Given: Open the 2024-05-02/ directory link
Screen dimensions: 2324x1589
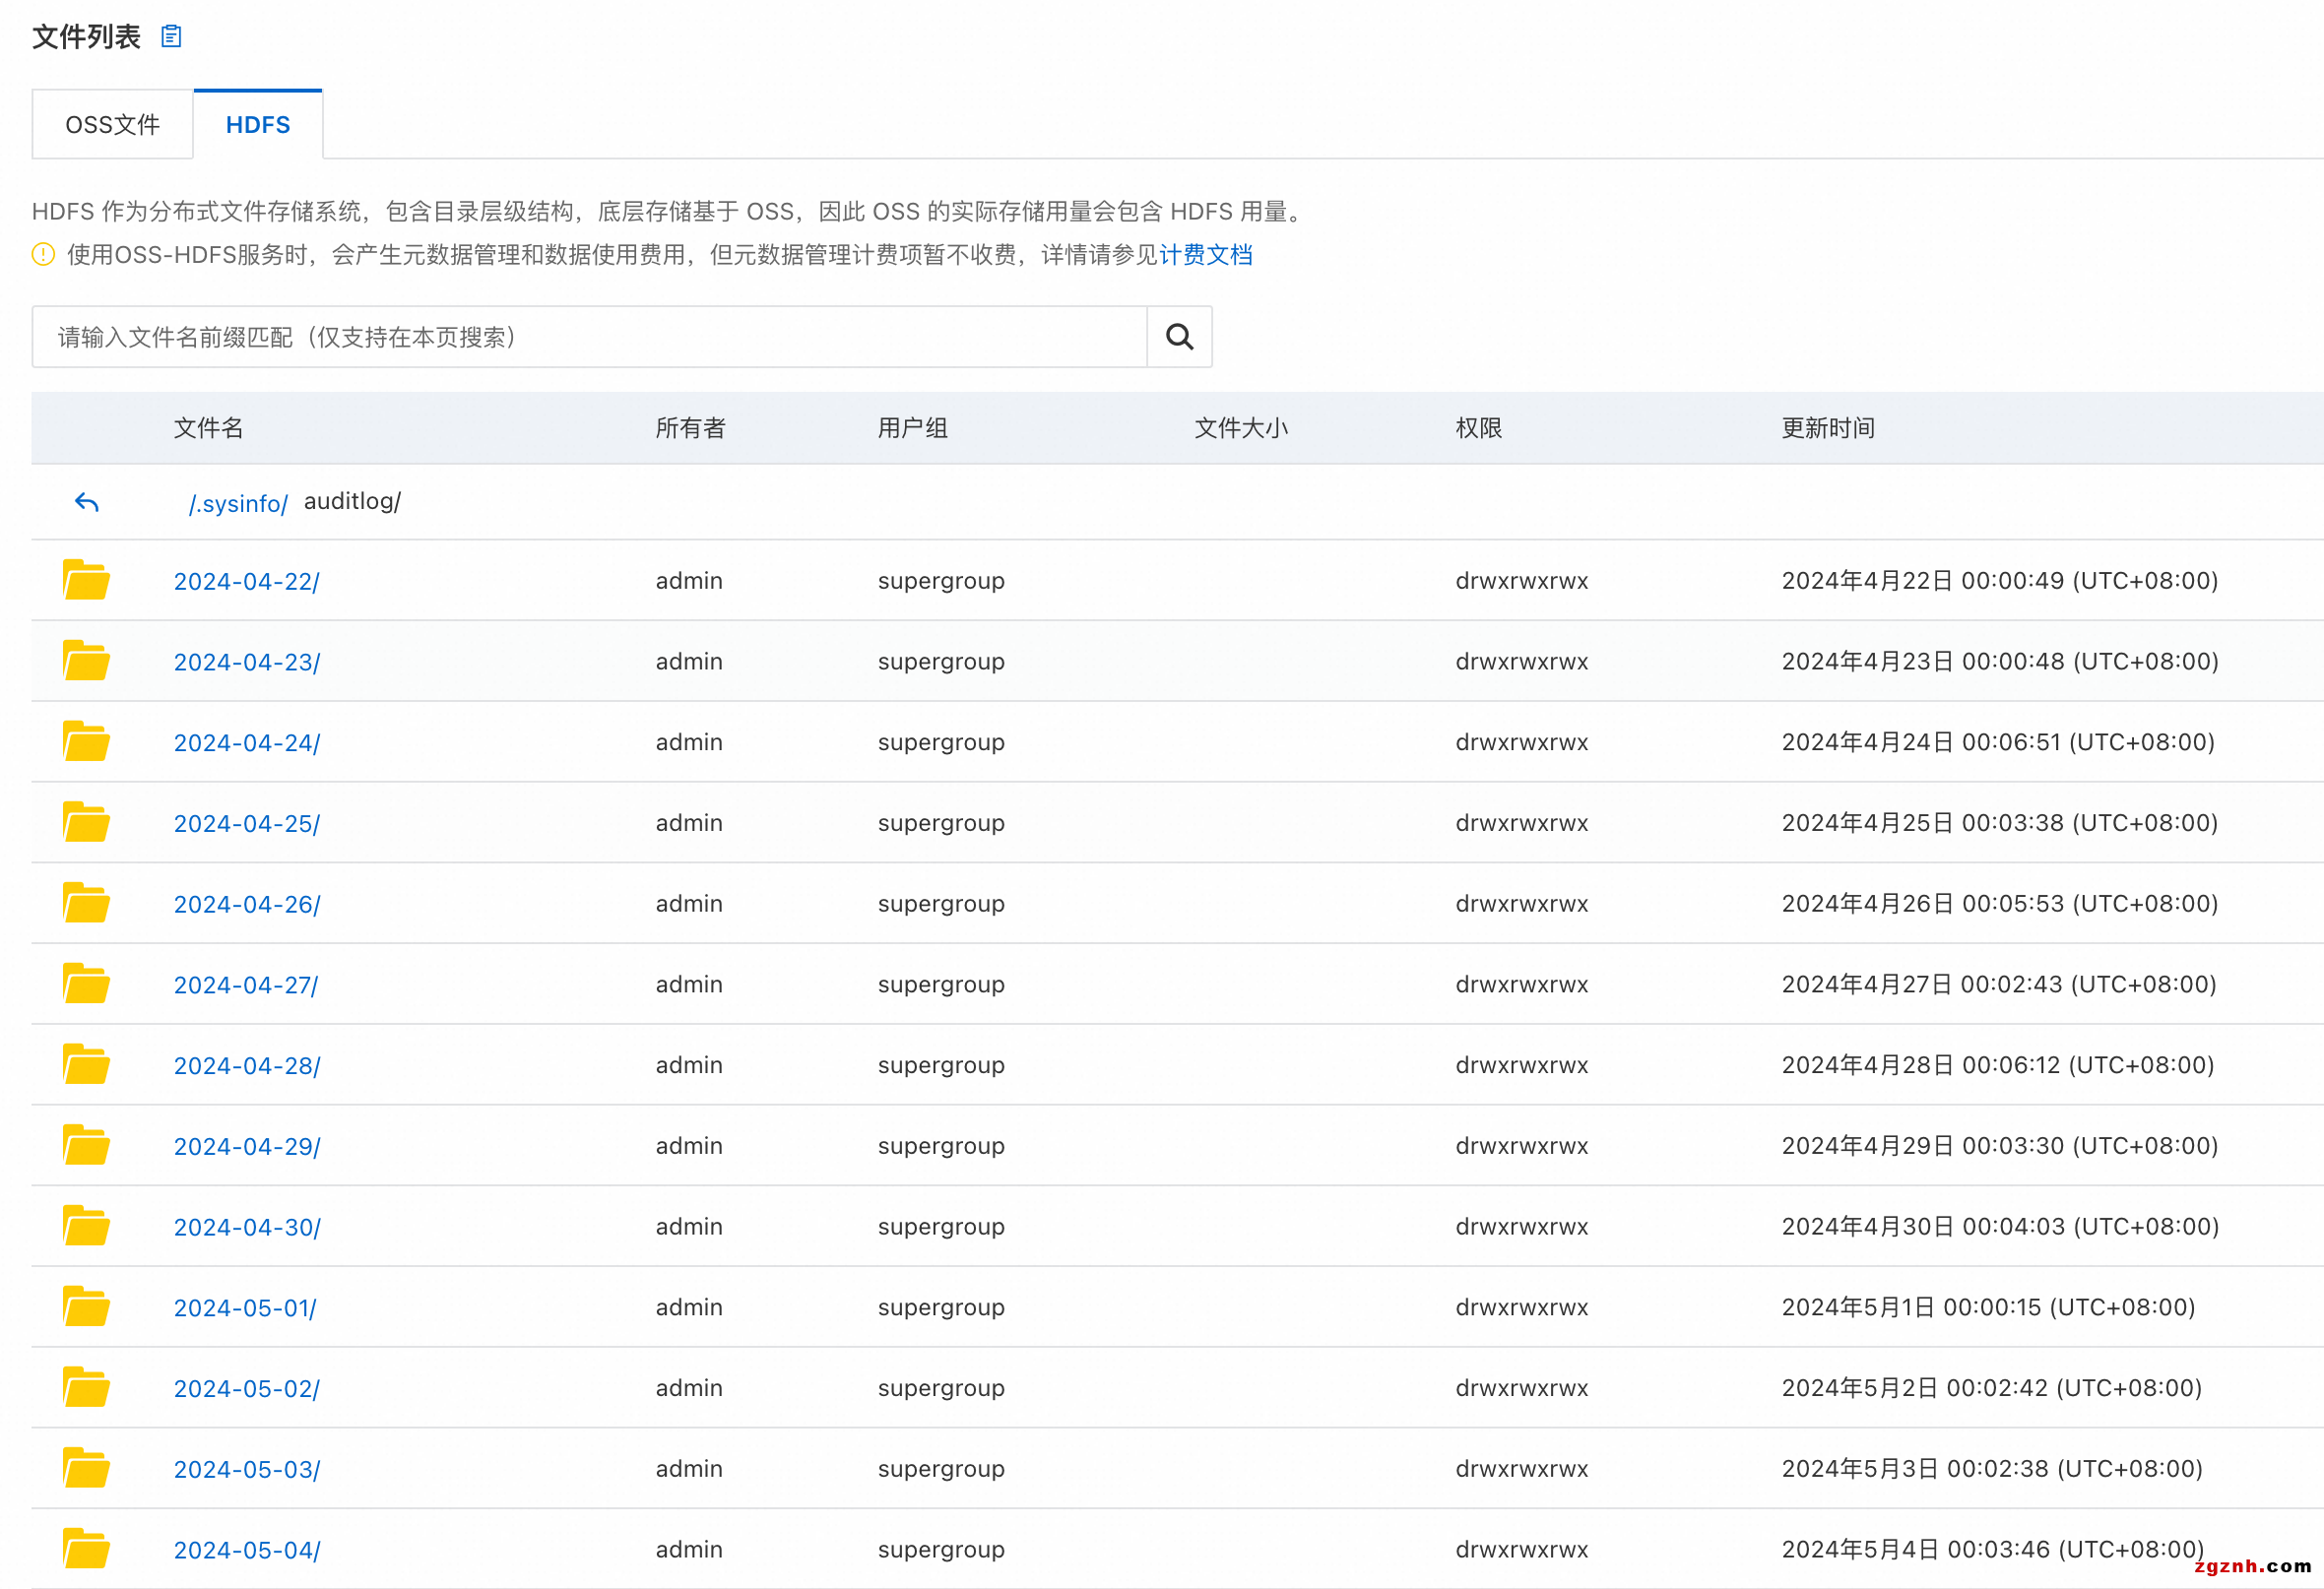Looking at the screenshot, I should (247, 1388).
